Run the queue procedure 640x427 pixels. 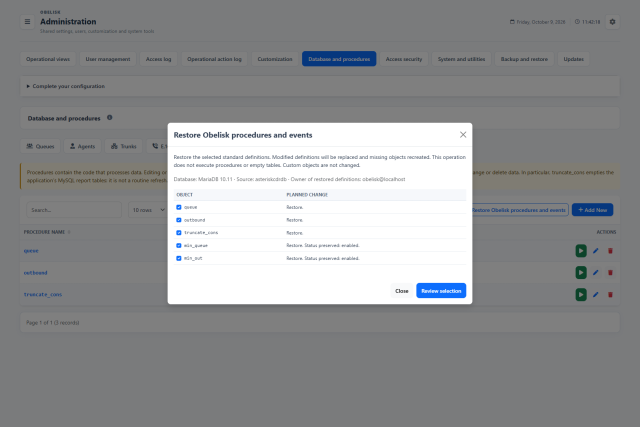(581, 251)
